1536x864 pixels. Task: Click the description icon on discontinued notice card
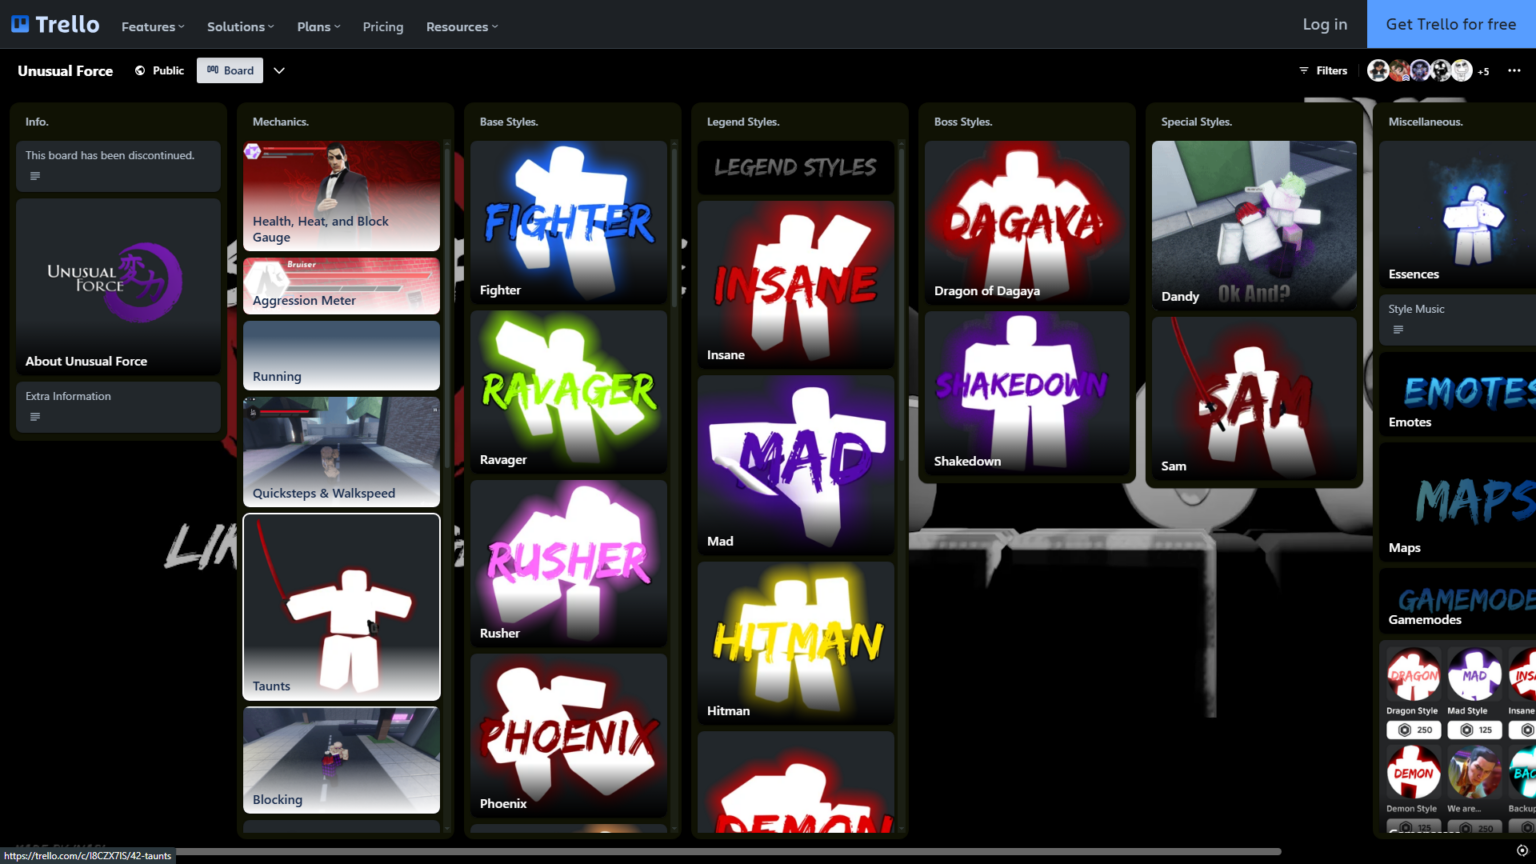coord(35,176)
